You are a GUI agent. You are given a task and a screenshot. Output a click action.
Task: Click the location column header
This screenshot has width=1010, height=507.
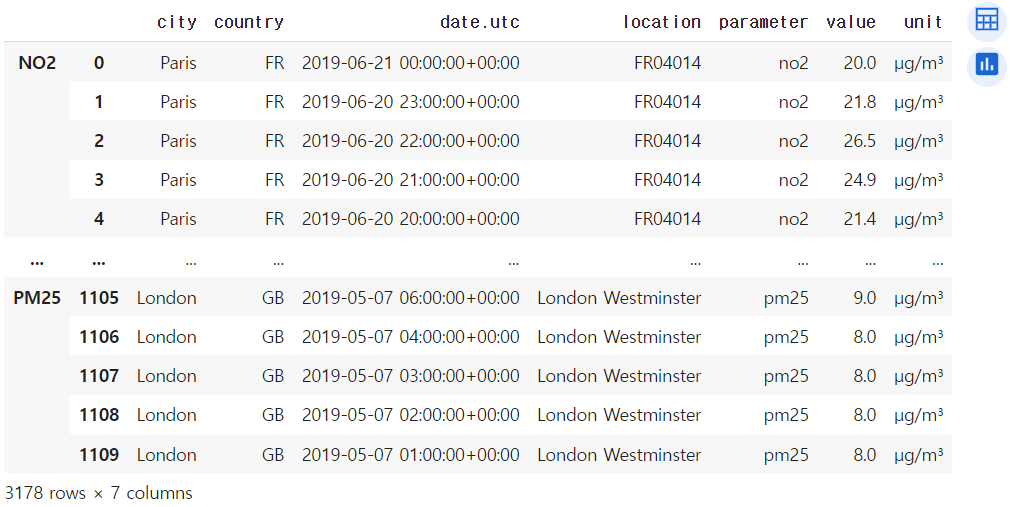pyautogui.click(x=662, y=22)
